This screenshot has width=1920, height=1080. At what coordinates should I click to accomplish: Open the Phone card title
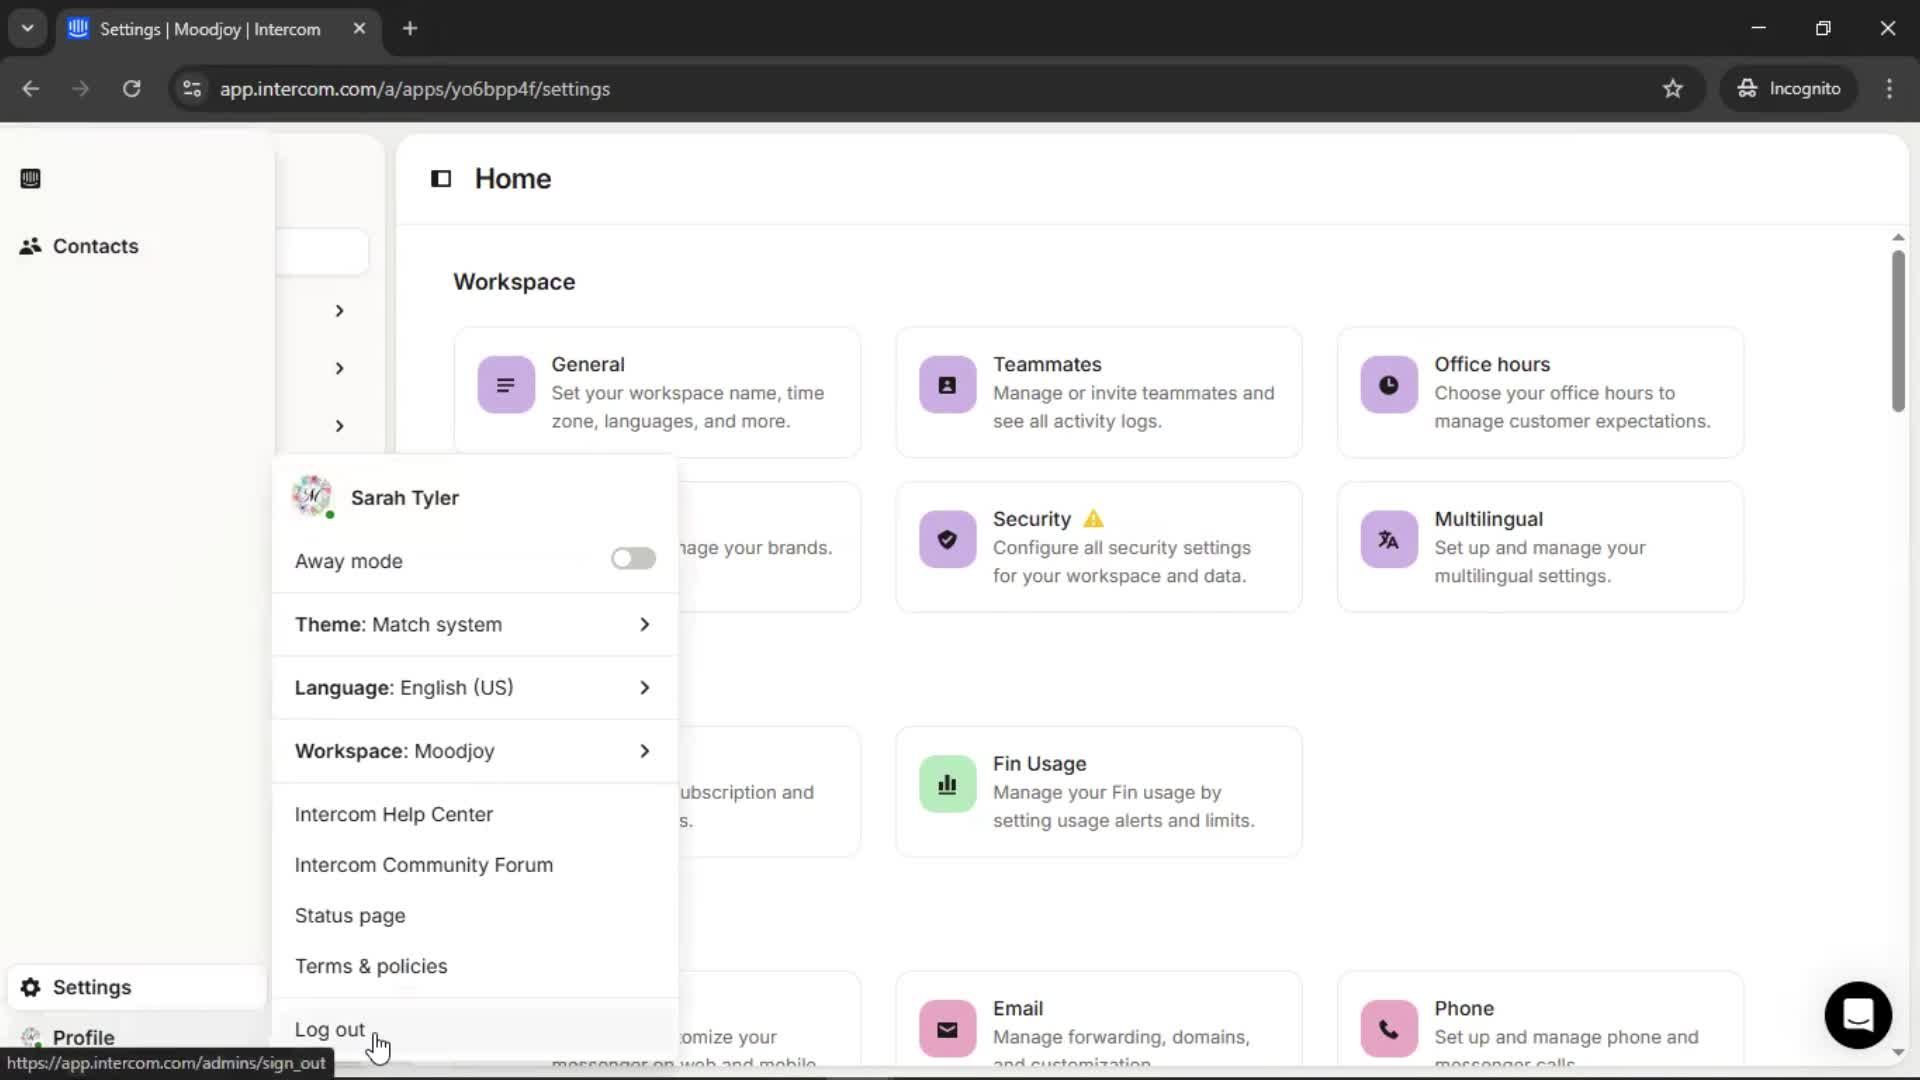click(1464, 1008)
